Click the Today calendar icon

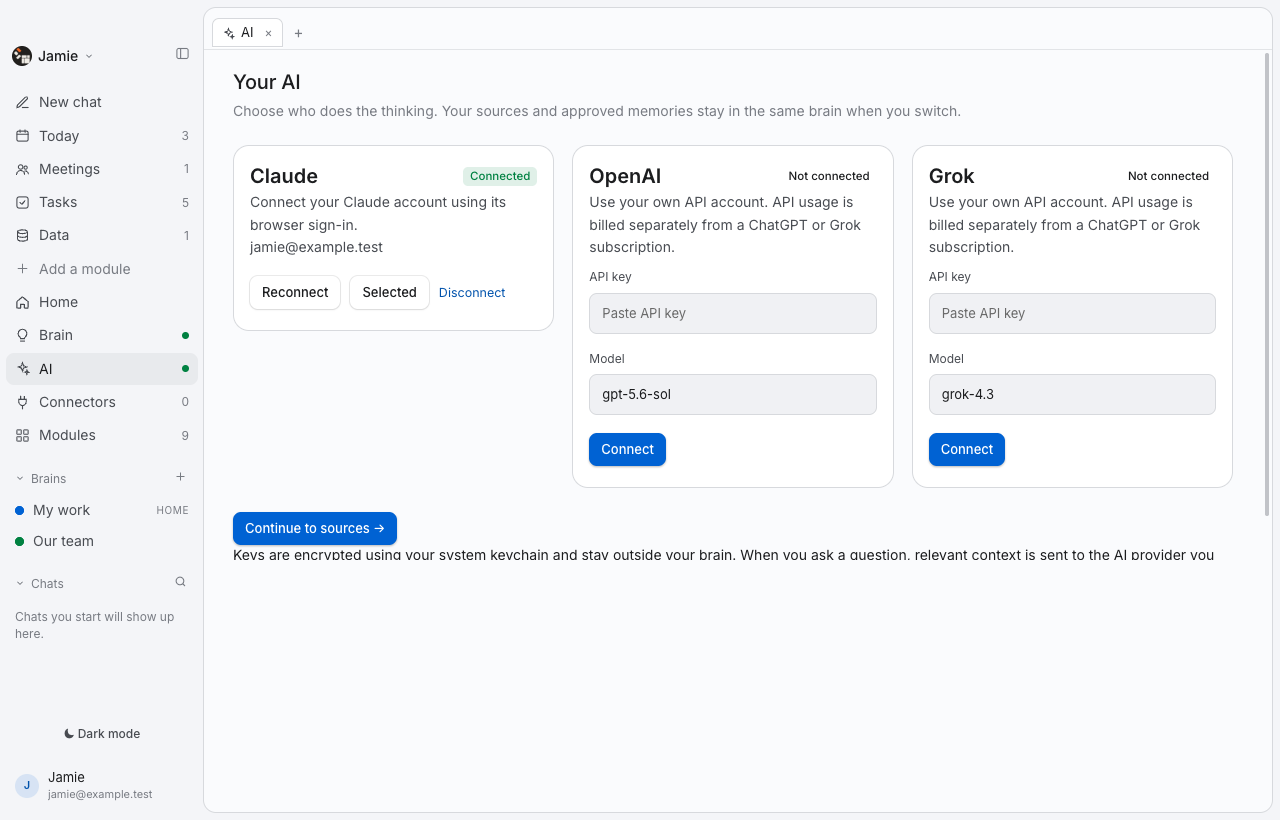[22, 136]
